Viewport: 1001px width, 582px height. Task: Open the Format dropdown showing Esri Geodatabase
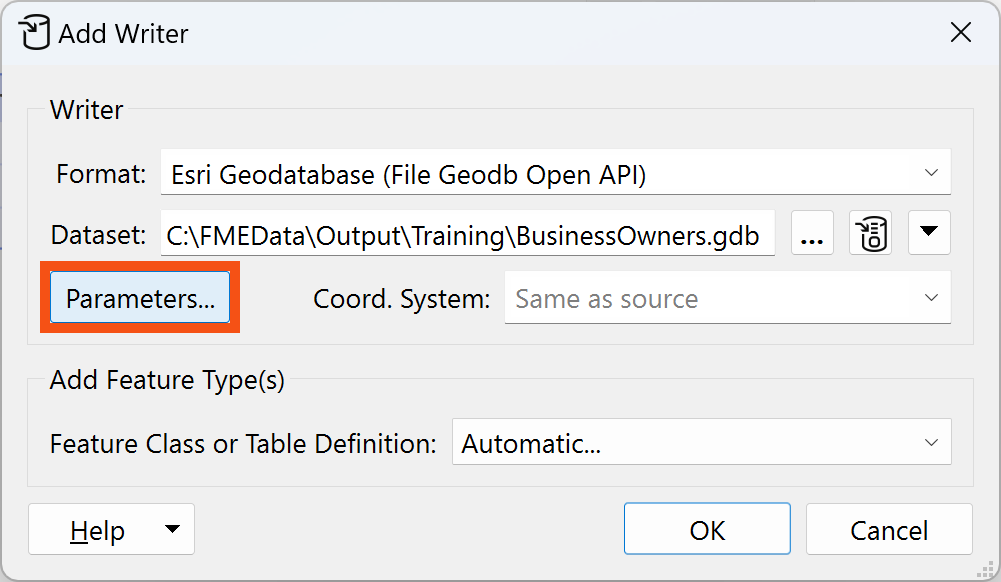(x=555, y=171)
